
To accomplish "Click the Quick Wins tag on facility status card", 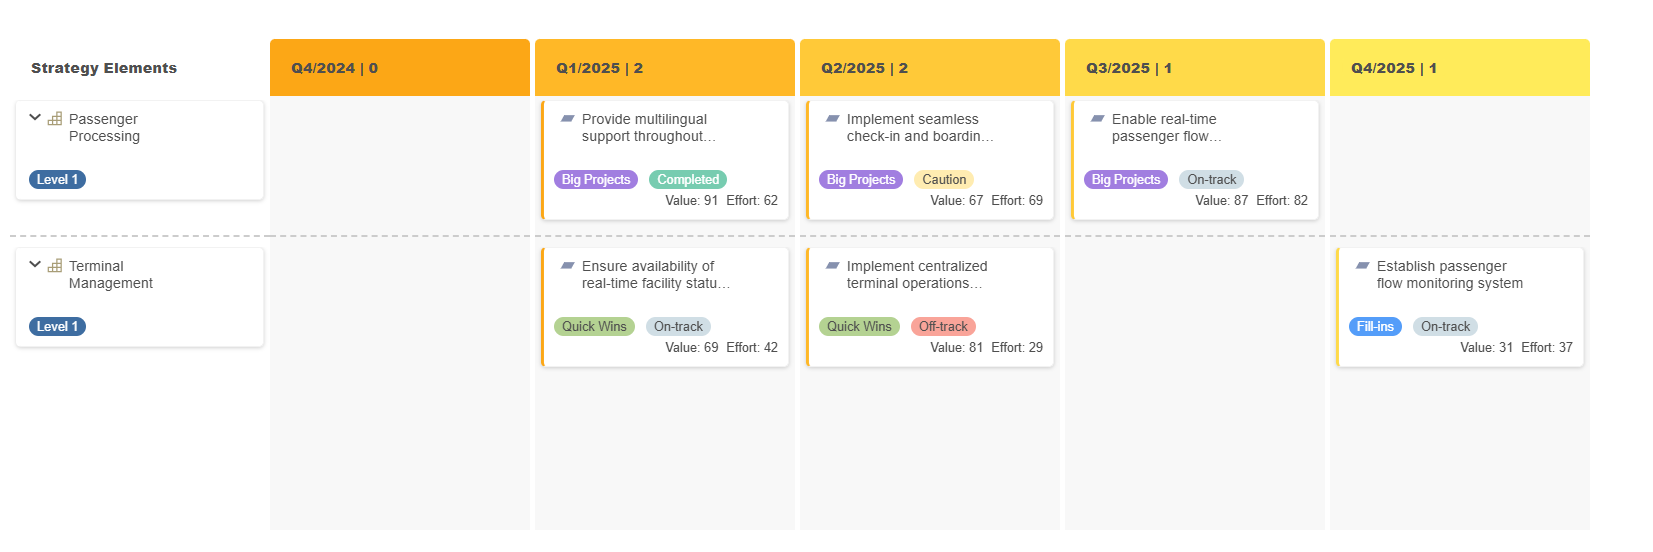I will pyautogui.click(x=594, y=327).
